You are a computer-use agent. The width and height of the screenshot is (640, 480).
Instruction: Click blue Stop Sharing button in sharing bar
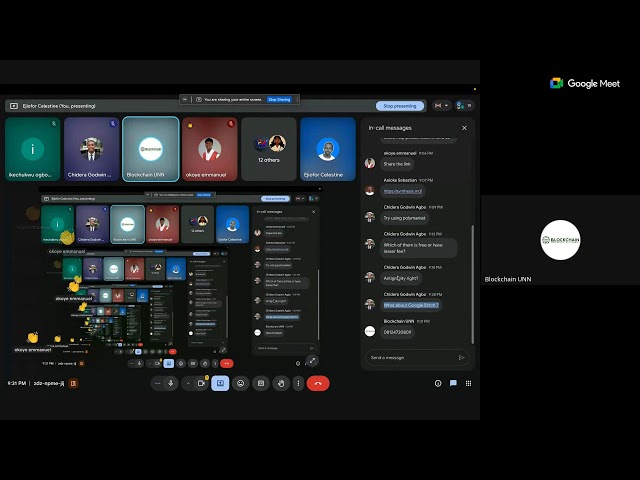[279, 100]
